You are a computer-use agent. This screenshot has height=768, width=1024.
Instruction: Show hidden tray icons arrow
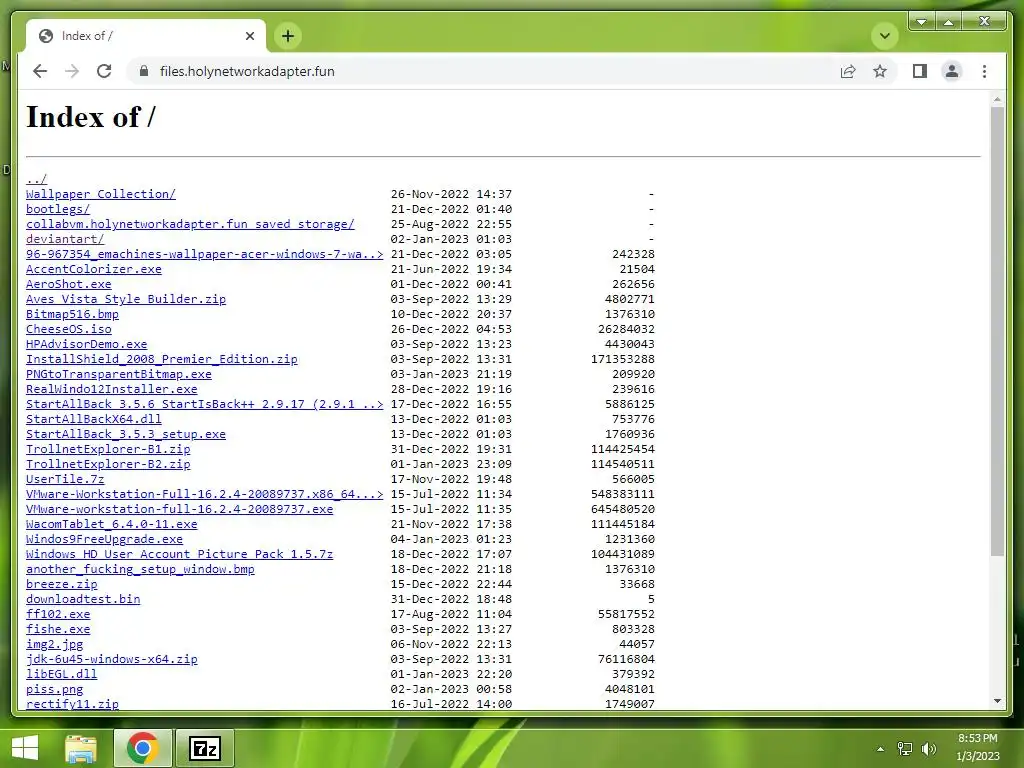coord(880,749)
